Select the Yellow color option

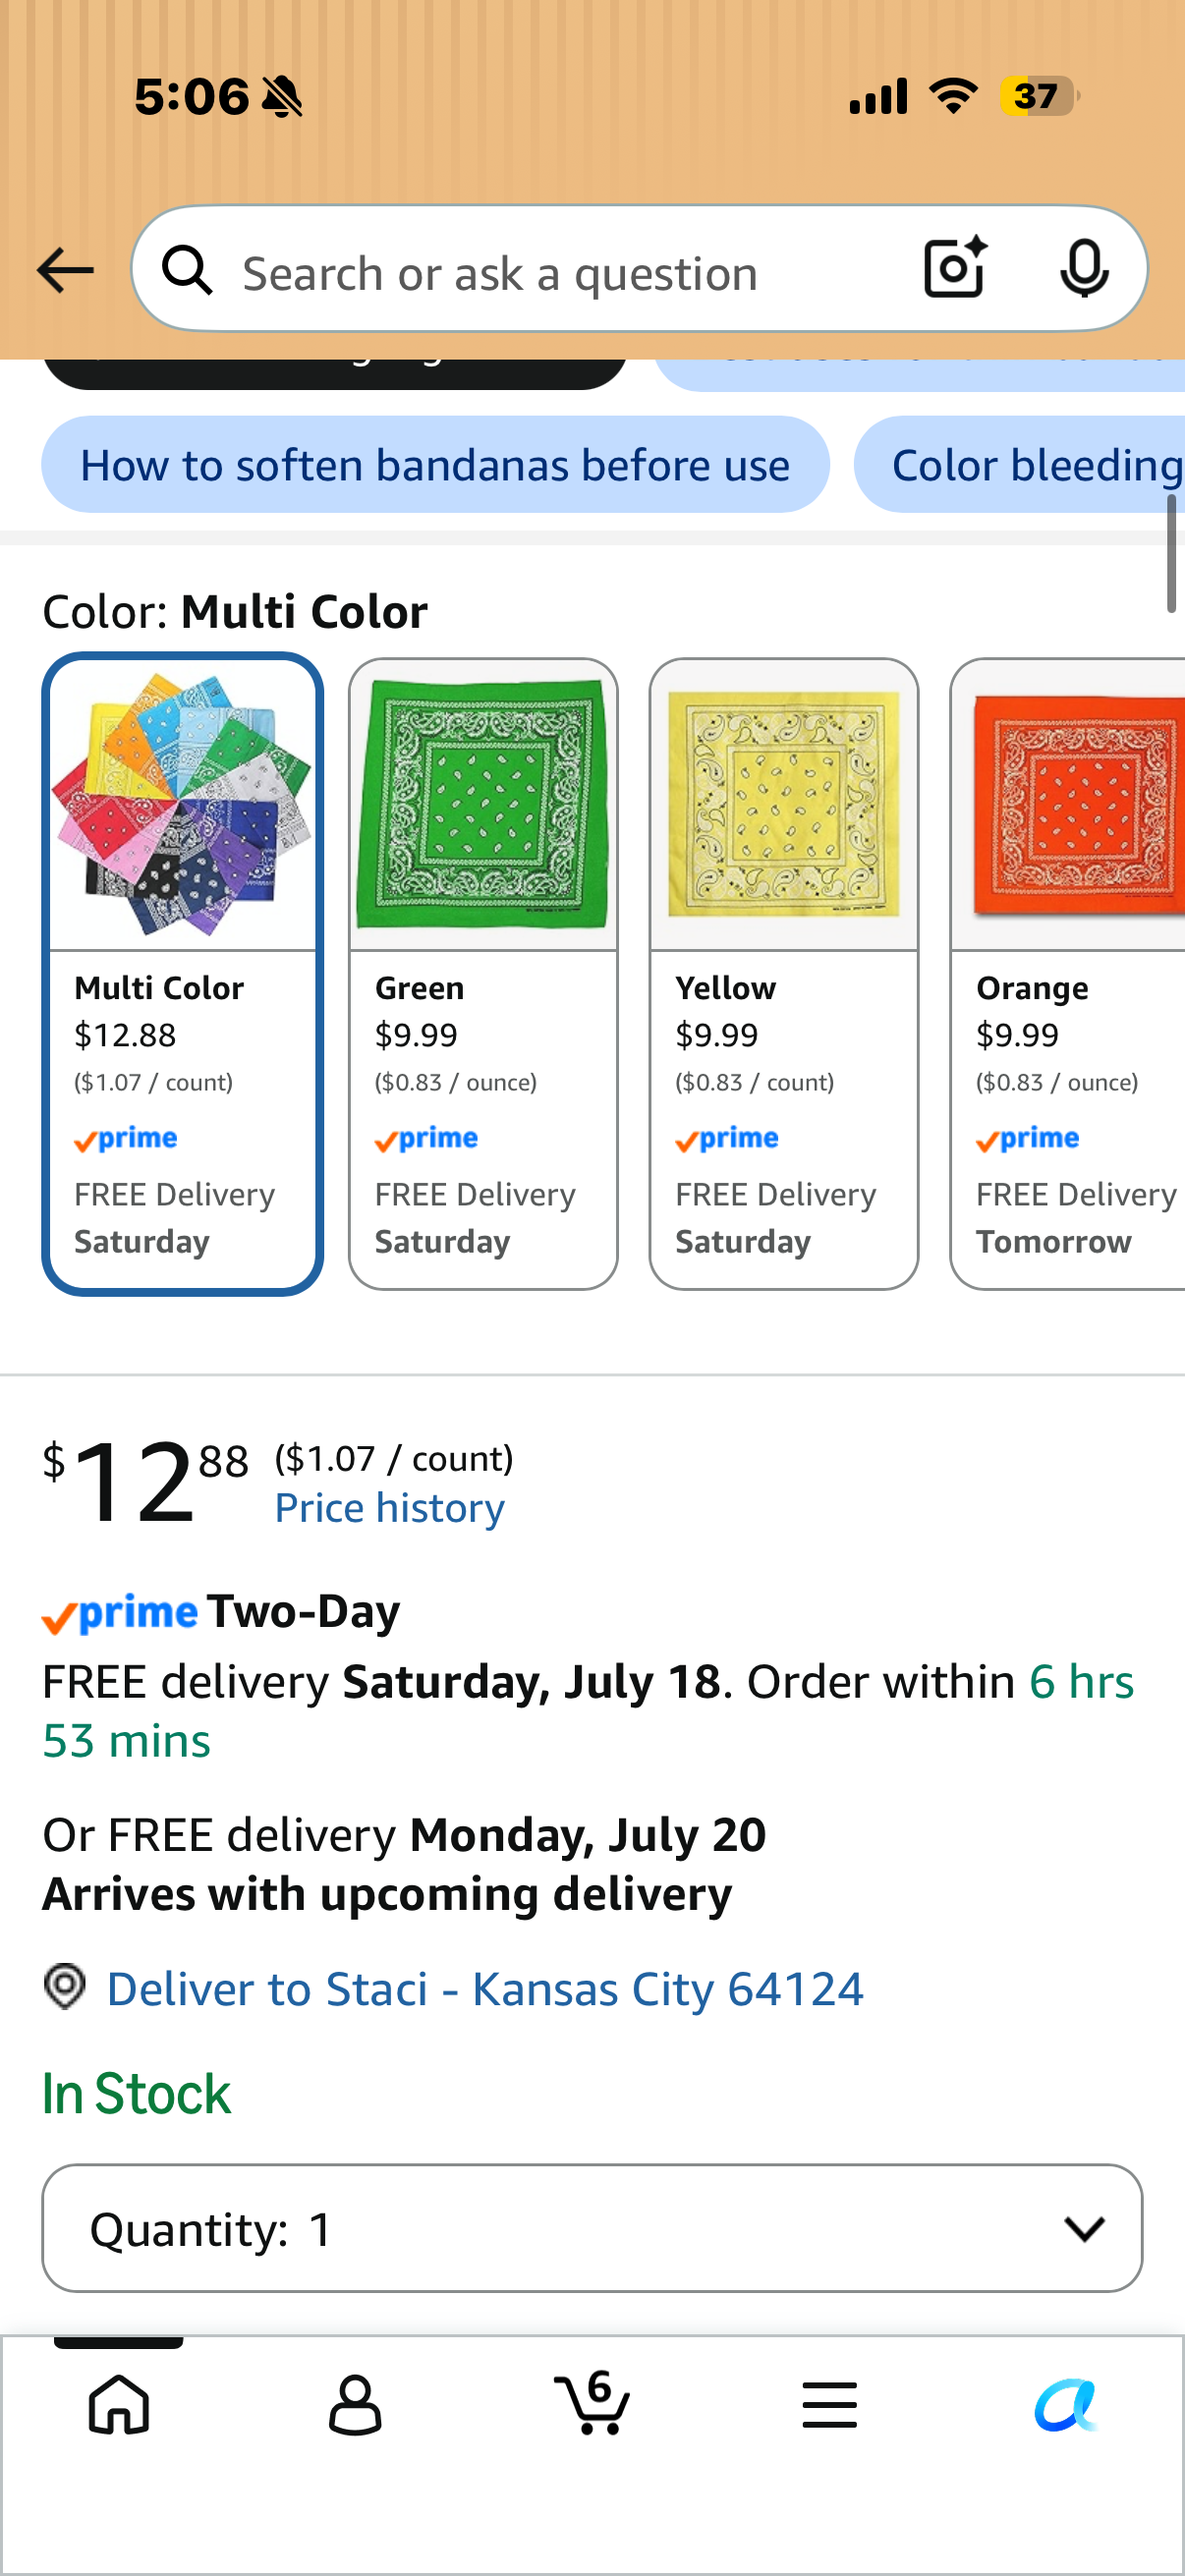[784, 974]
